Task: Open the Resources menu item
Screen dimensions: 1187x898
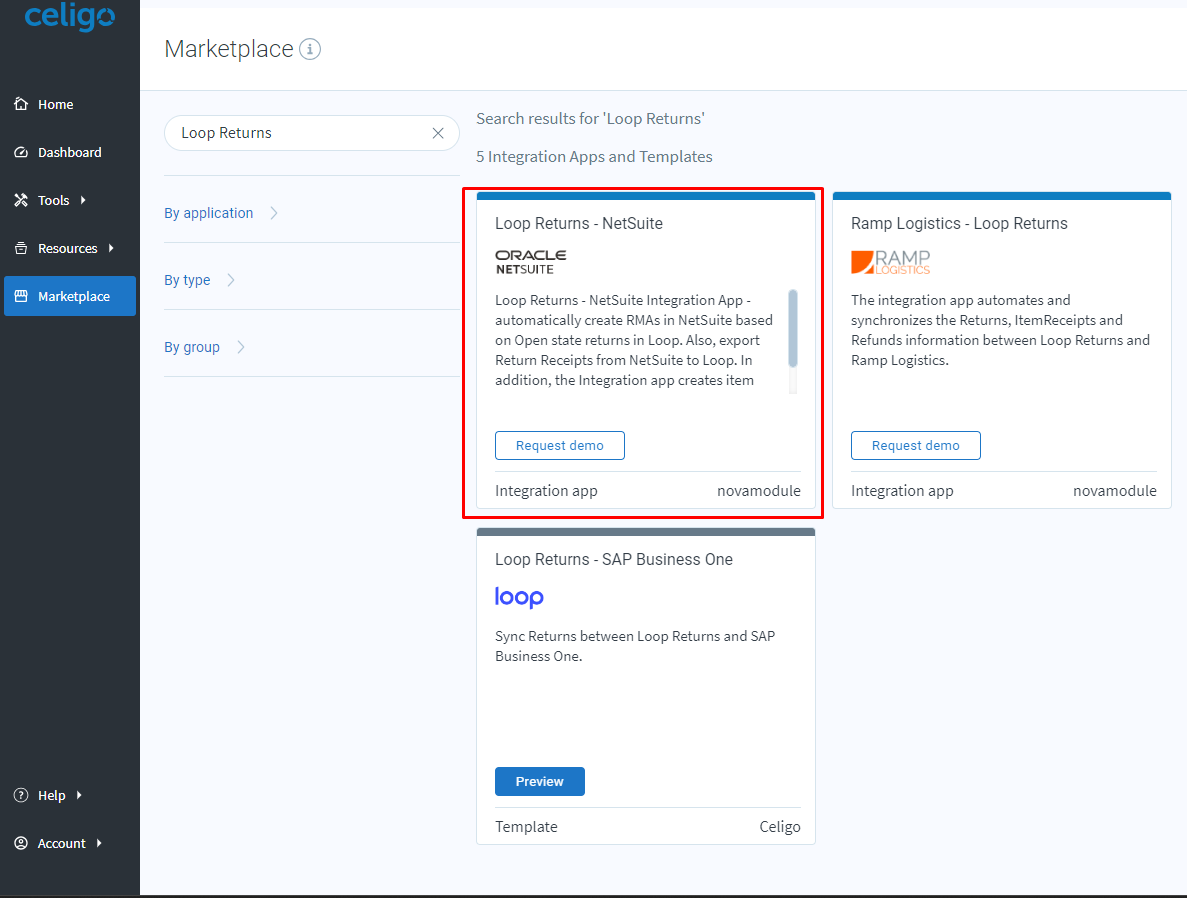Action: pos(70,248)
